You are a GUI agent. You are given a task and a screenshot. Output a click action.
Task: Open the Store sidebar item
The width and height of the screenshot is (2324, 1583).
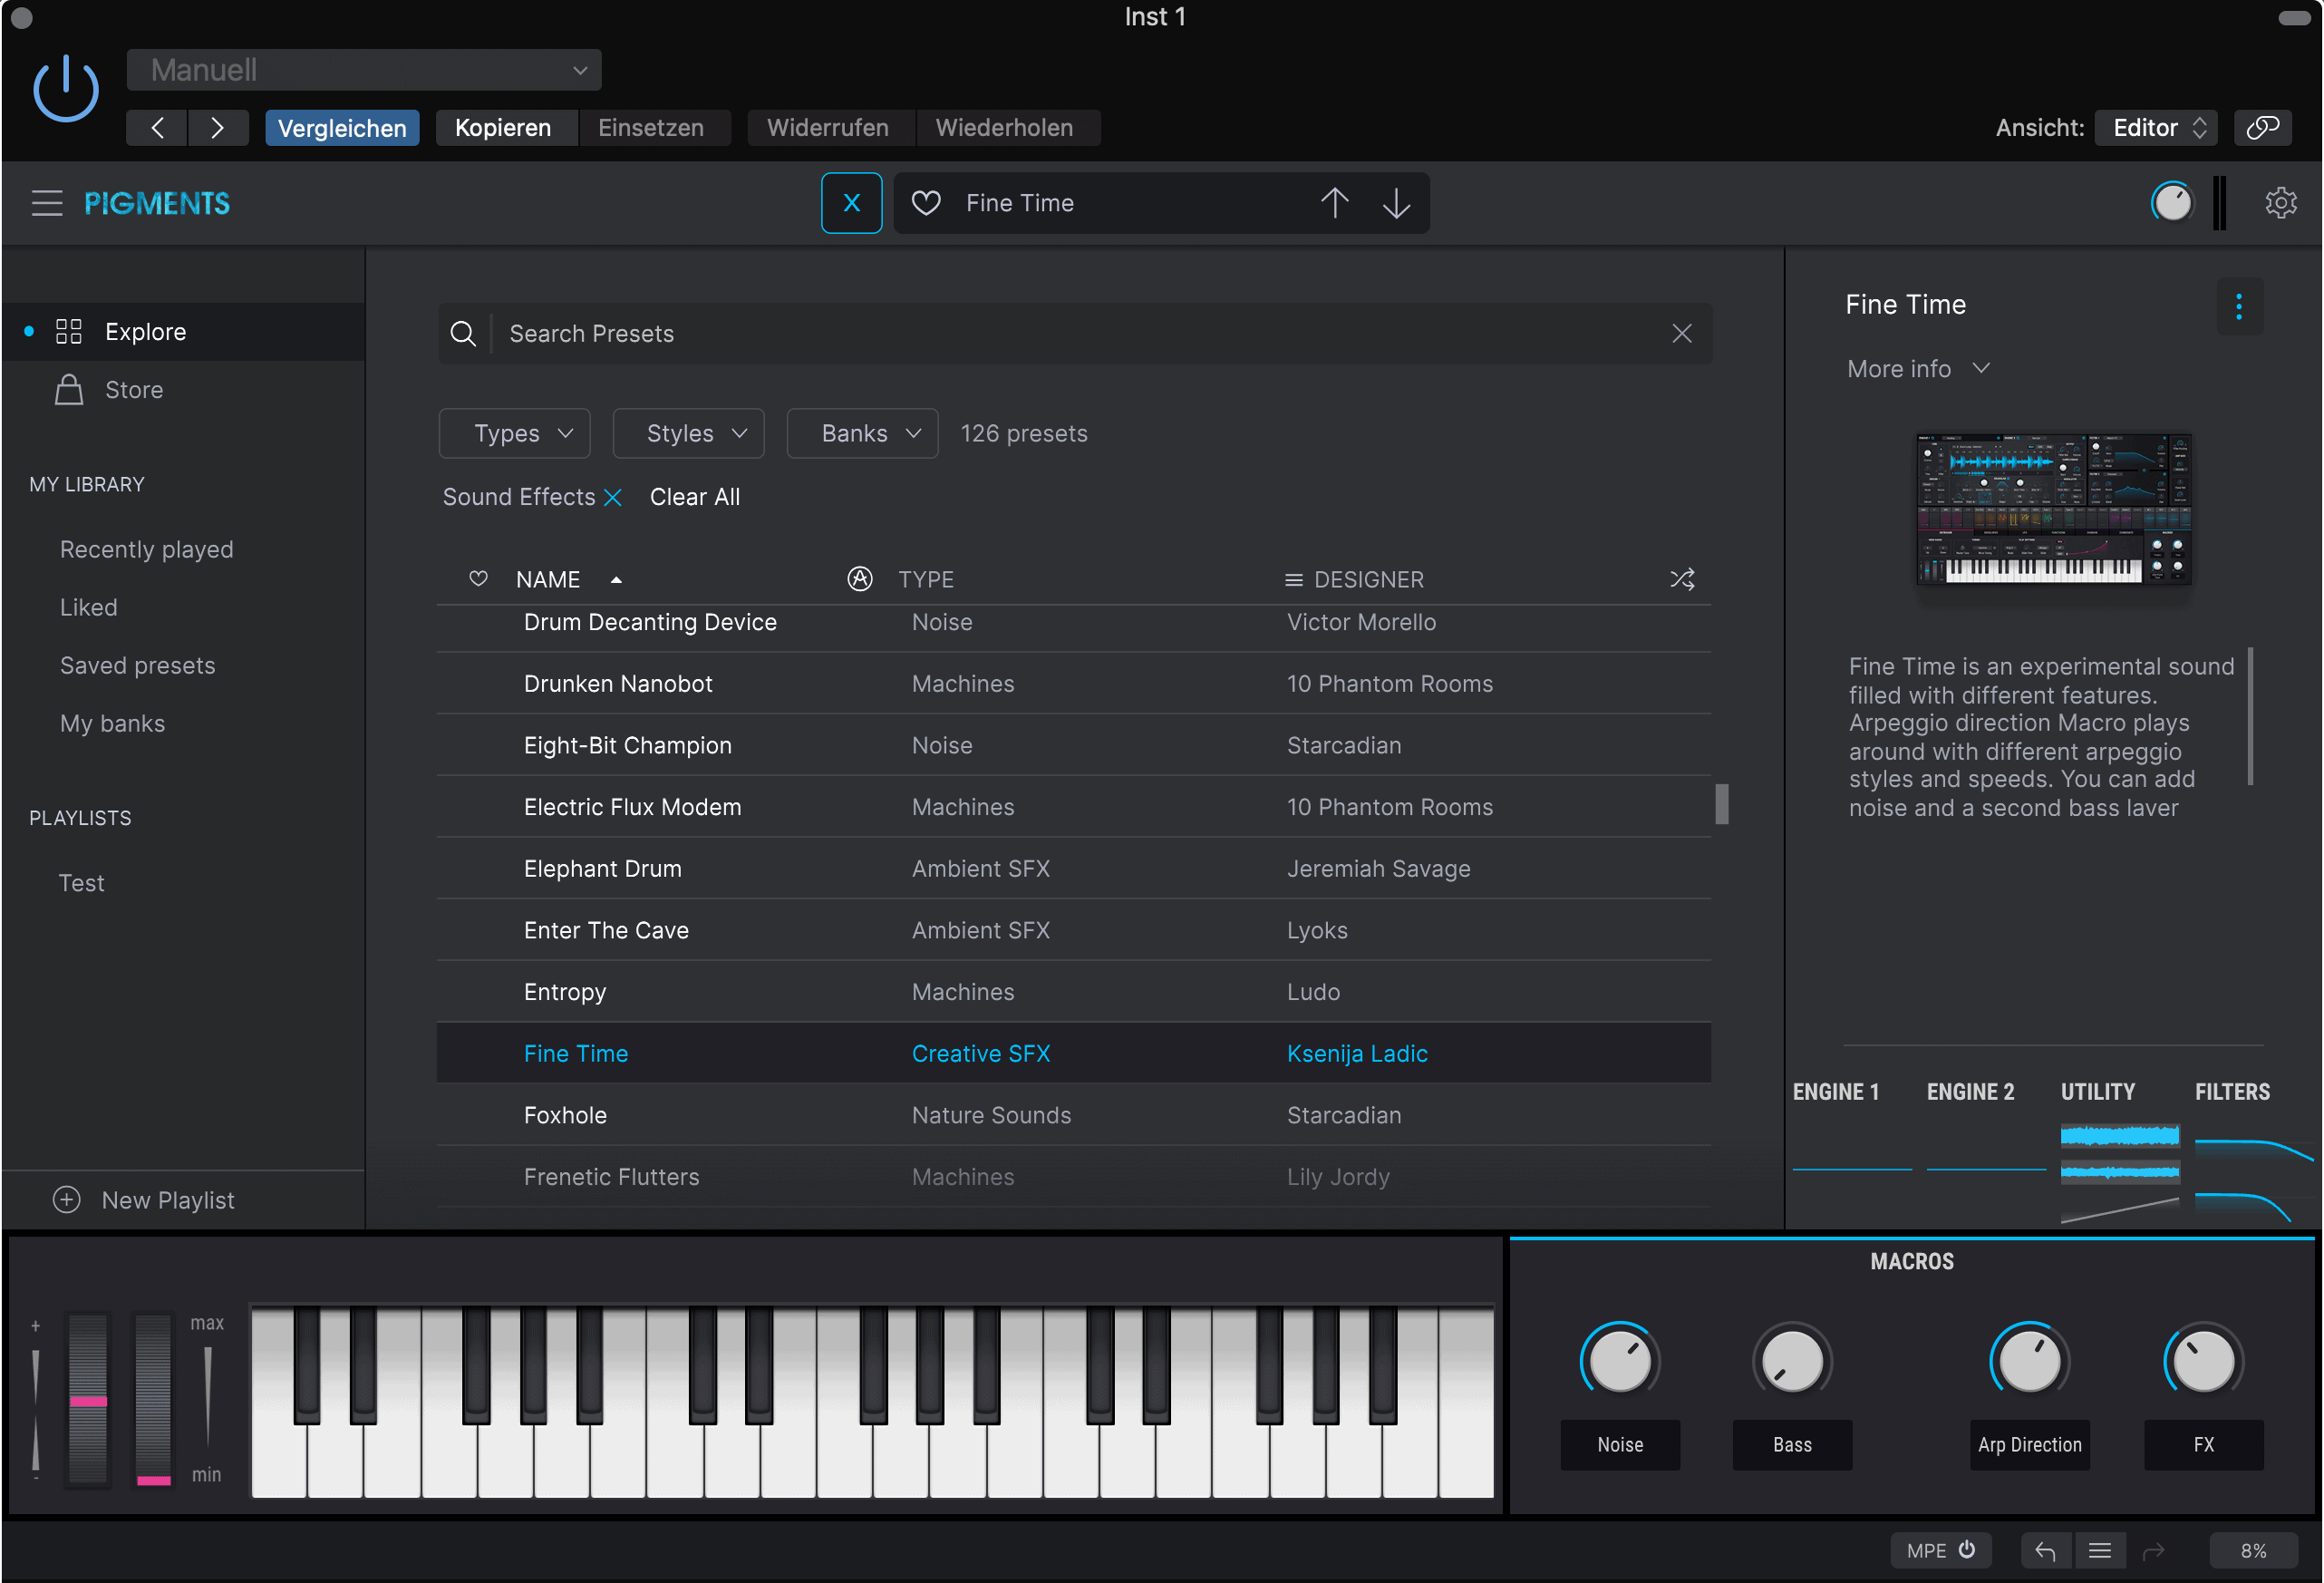[183, 390]
